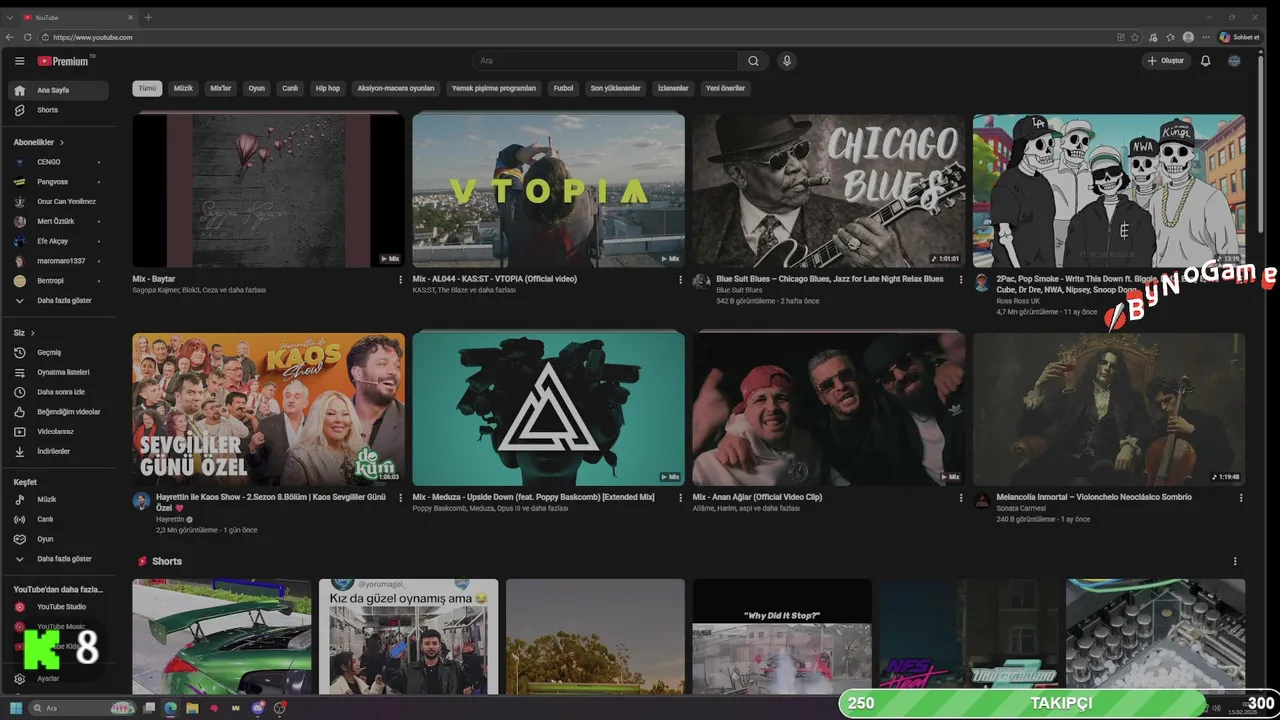Open Ayarlar settings in sidebar

[x=58, y=679]
